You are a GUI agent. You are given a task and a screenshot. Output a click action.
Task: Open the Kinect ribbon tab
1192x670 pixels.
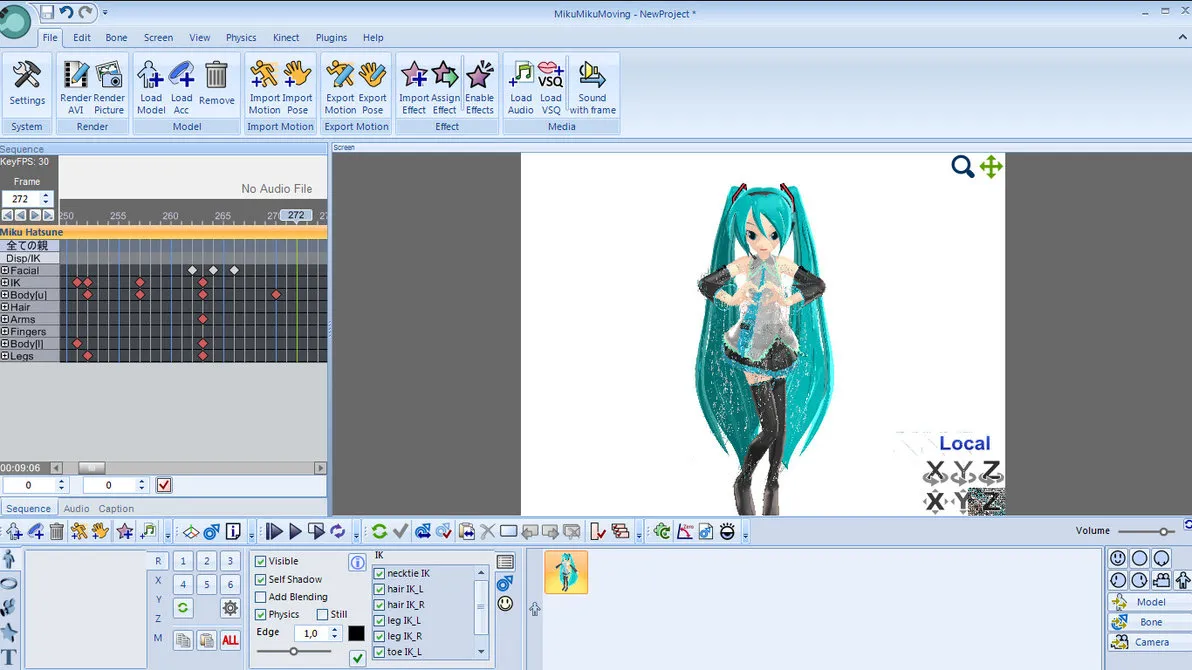[286, 38]
